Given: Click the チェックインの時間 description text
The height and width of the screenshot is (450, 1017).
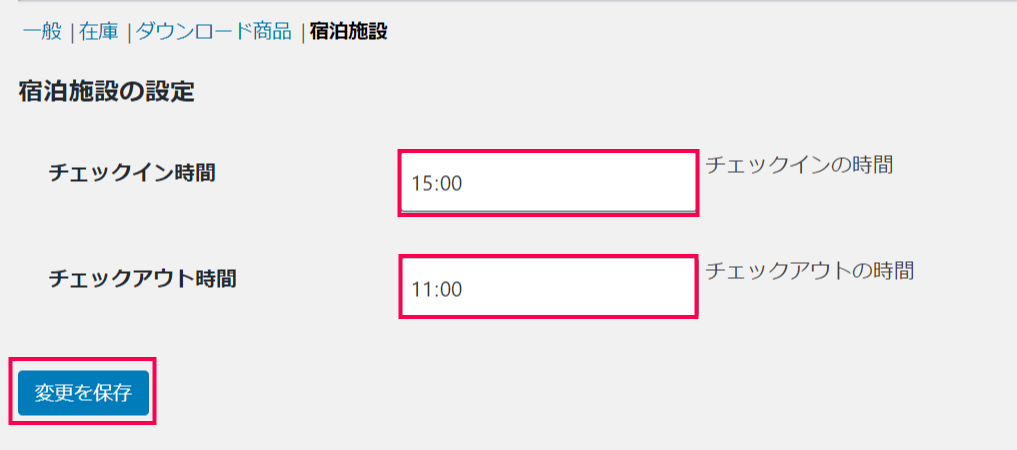Looking at the screenshot, I should pyautogui.click(x=799, y=165).
